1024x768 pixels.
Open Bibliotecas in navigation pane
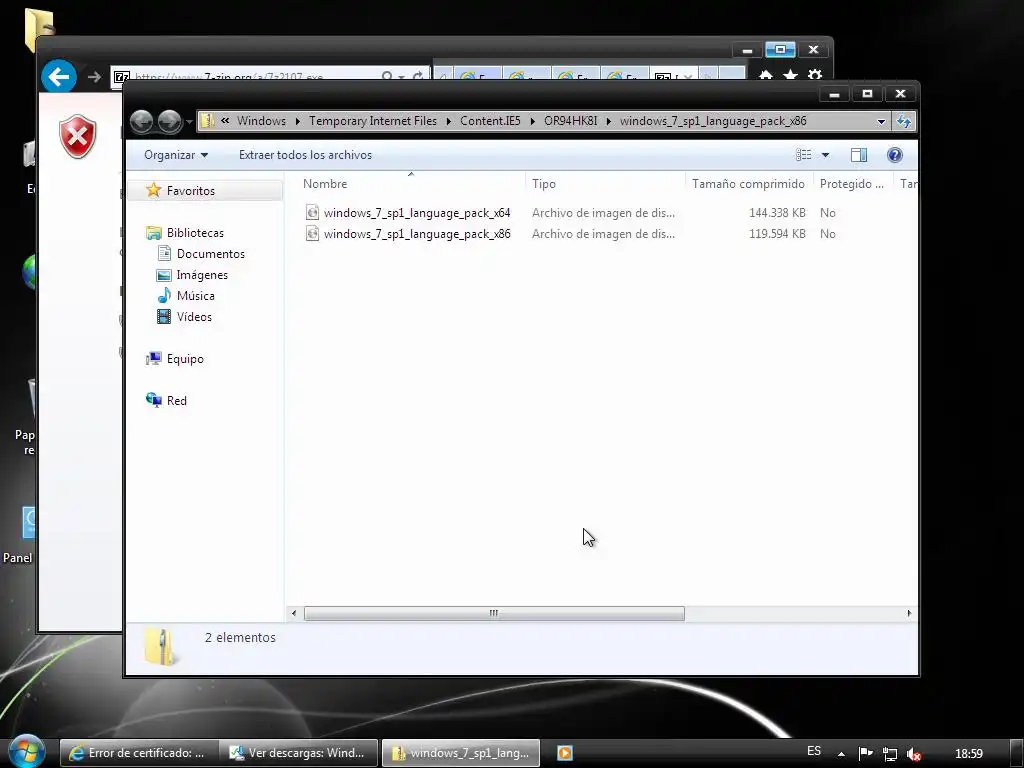tap(195, 232)
